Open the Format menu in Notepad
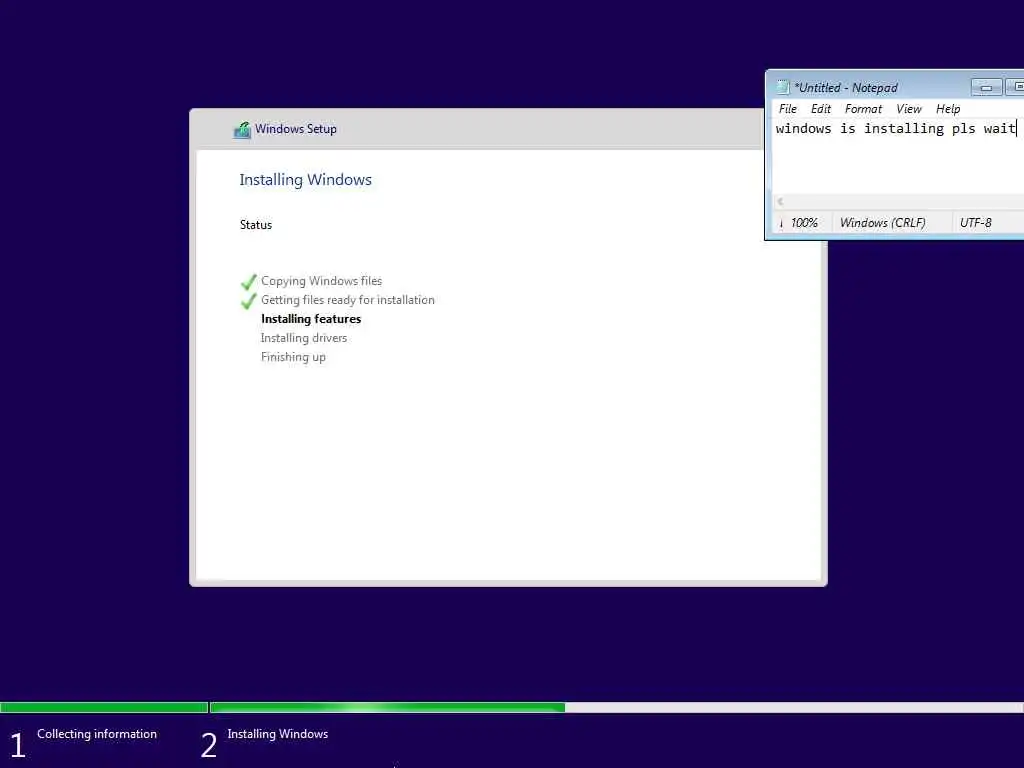 (x=863, y=109)
